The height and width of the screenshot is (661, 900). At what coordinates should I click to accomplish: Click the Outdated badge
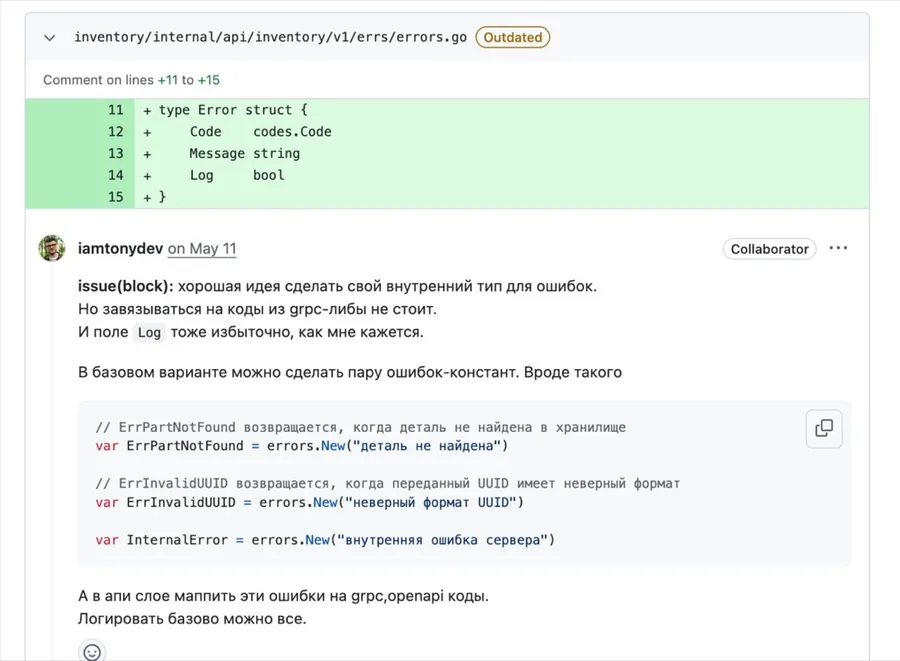[x=513, y=37]
